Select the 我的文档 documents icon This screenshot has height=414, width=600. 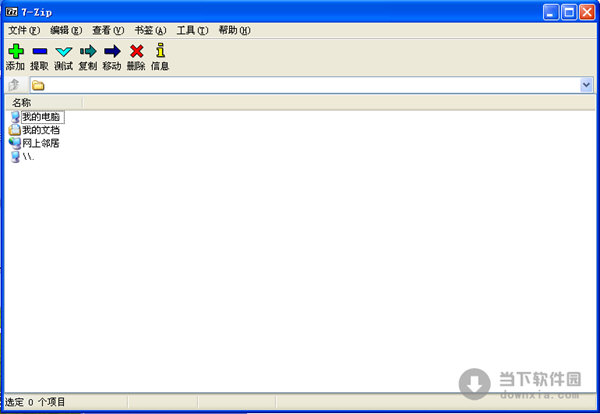15,130
